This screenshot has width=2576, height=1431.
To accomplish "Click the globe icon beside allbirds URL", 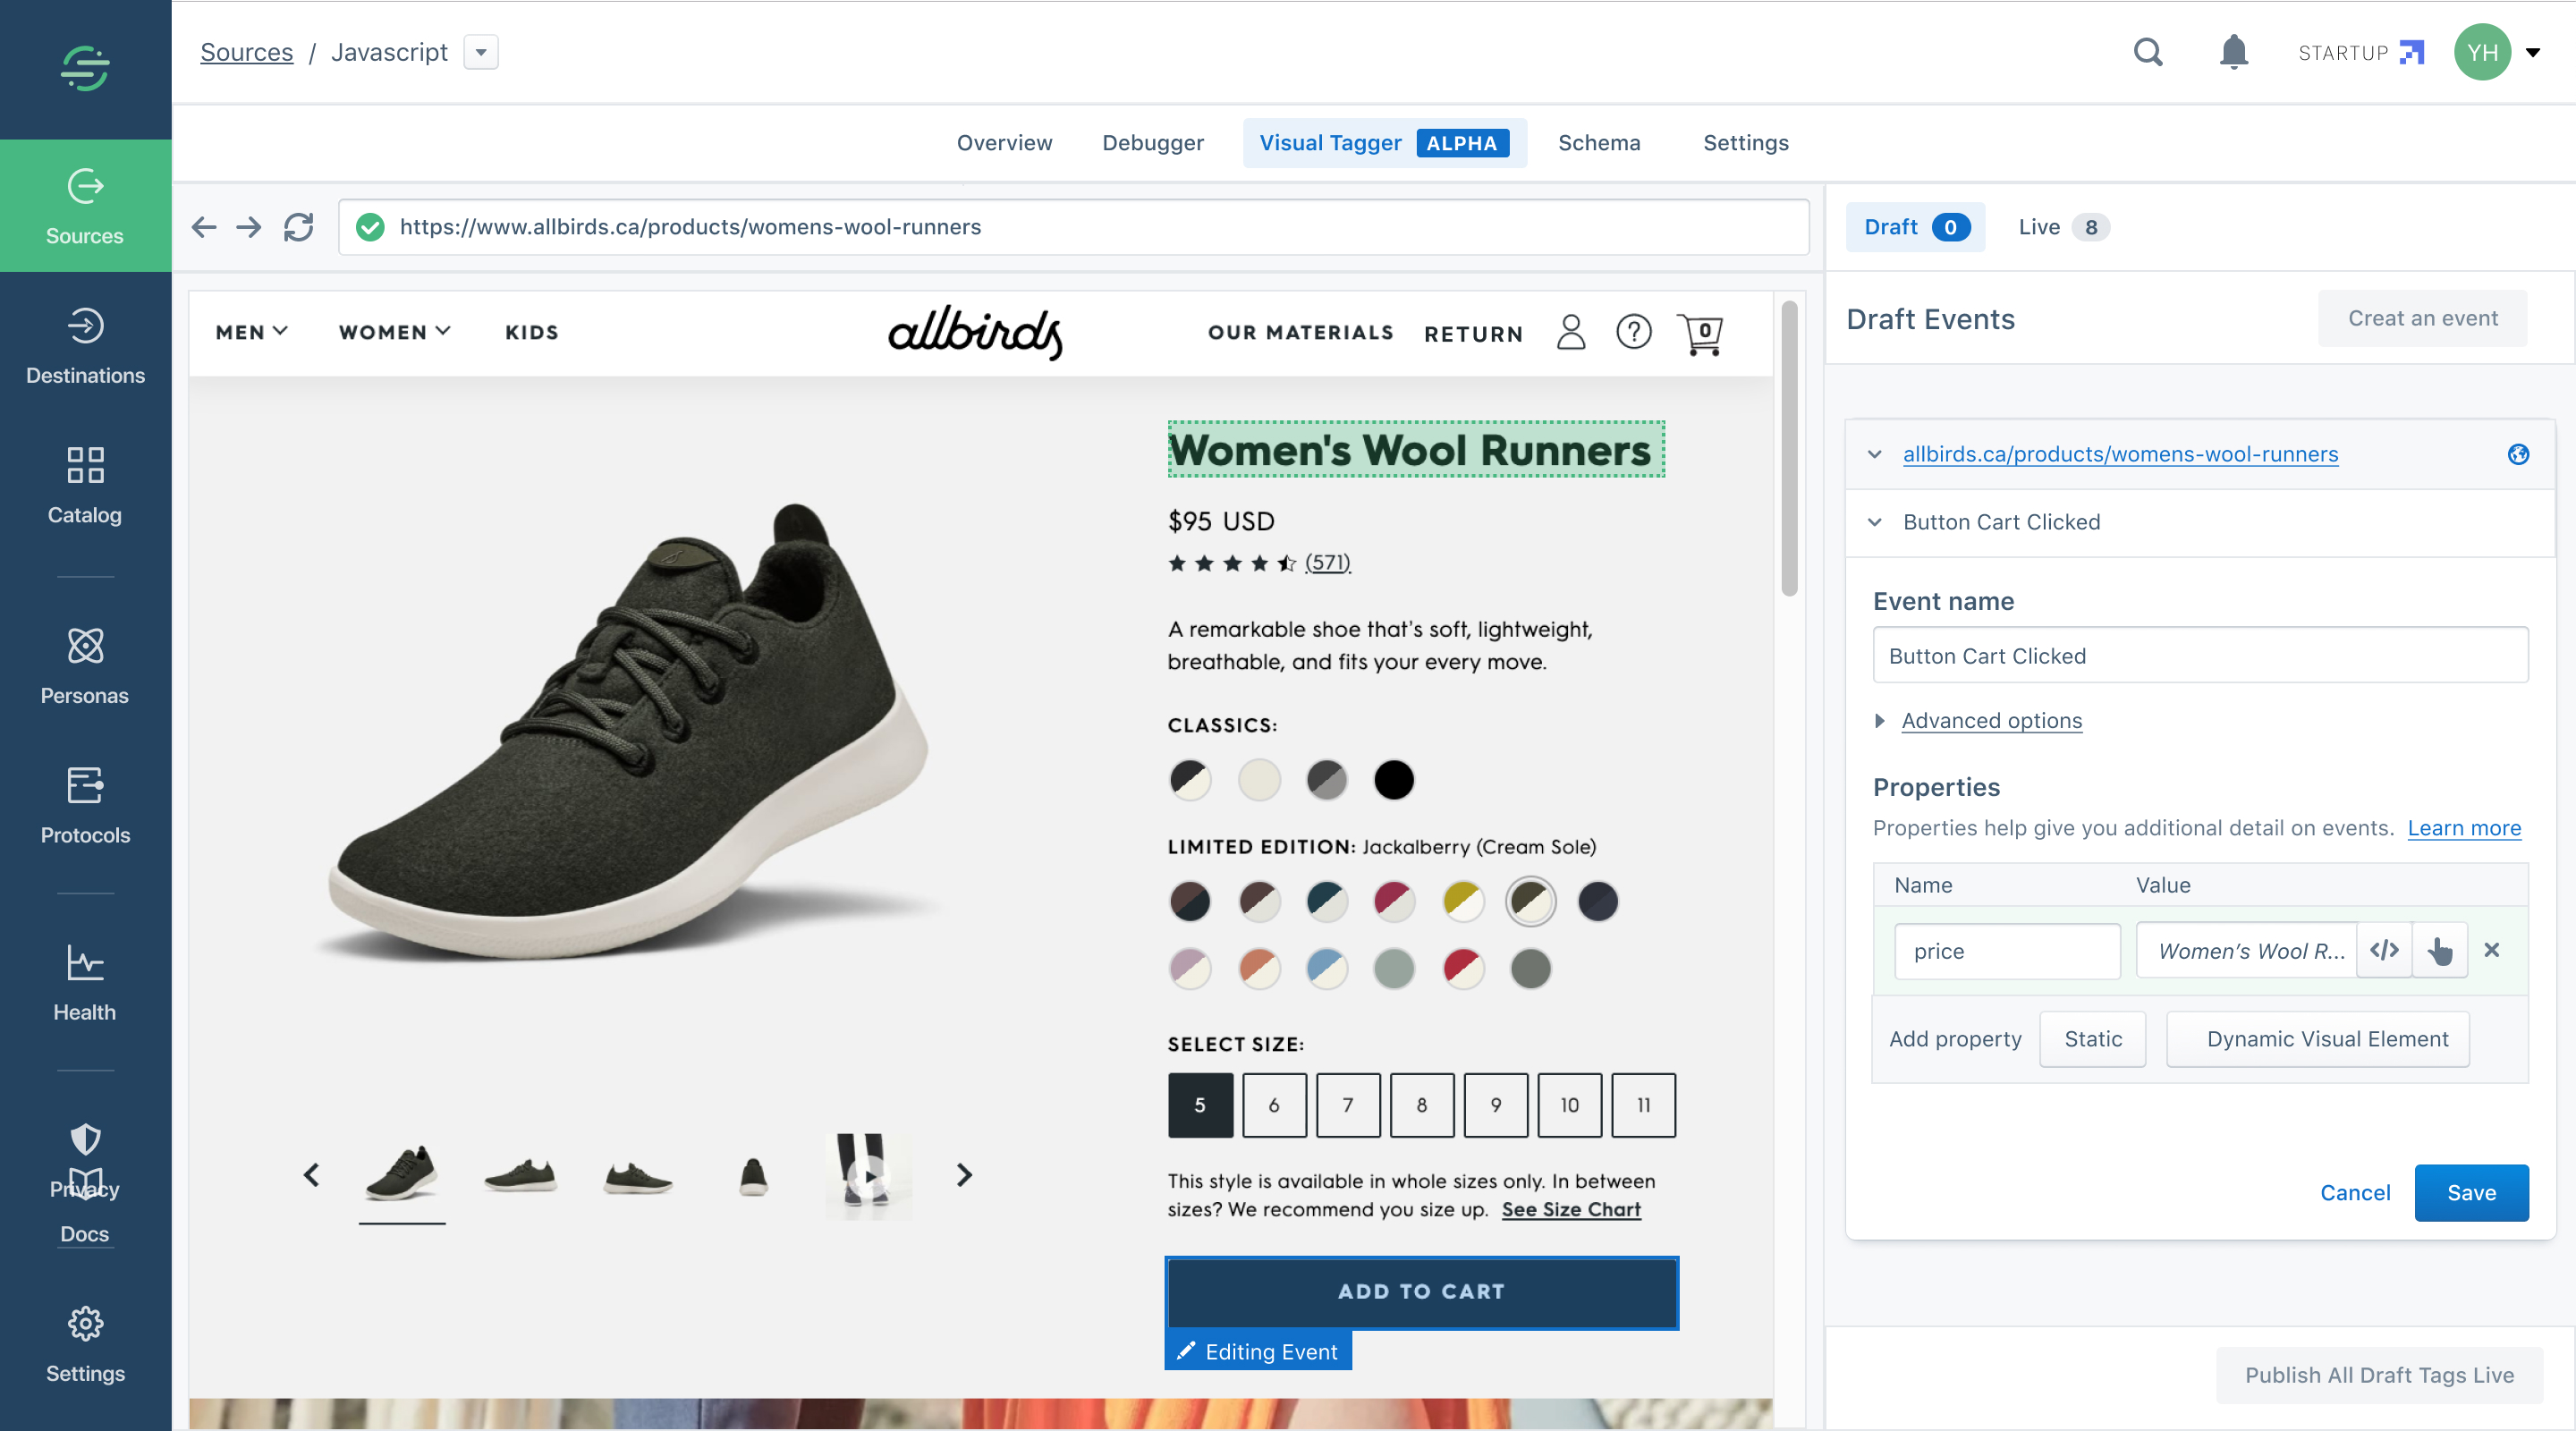I will (x=2518, y=454).
